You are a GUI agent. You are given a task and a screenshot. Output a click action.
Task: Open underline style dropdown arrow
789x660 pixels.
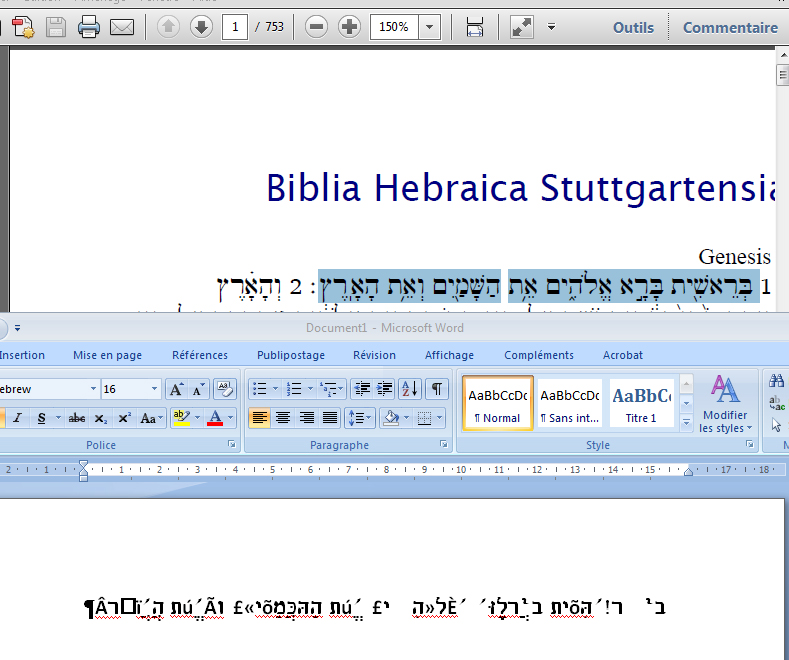(58, 418)
